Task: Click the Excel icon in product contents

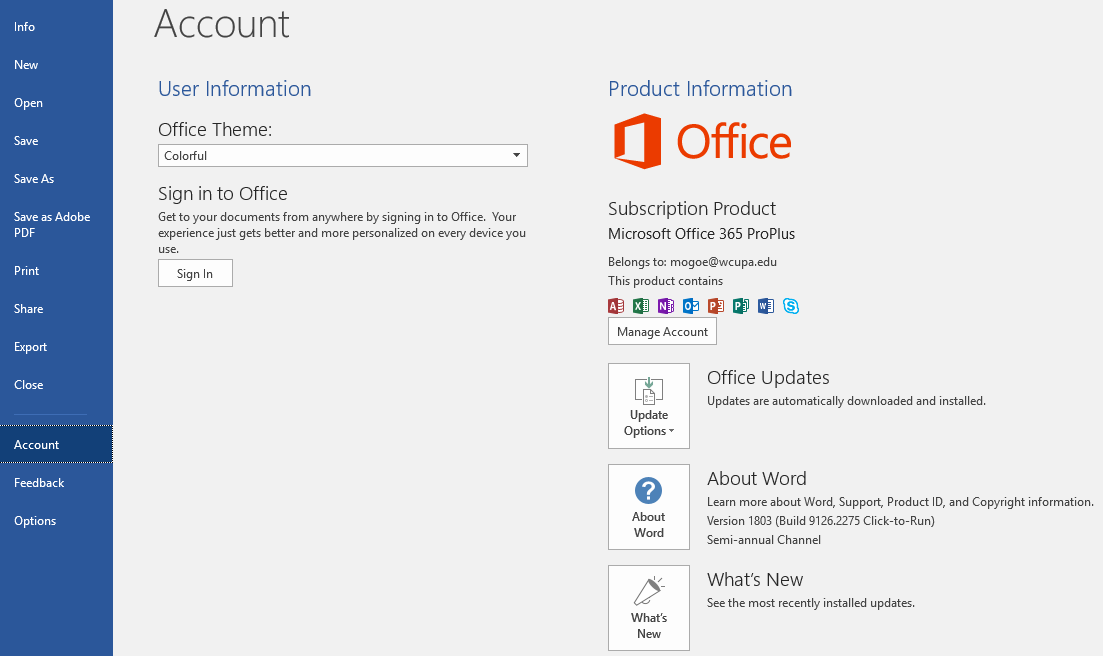Action: click(640, 306)
